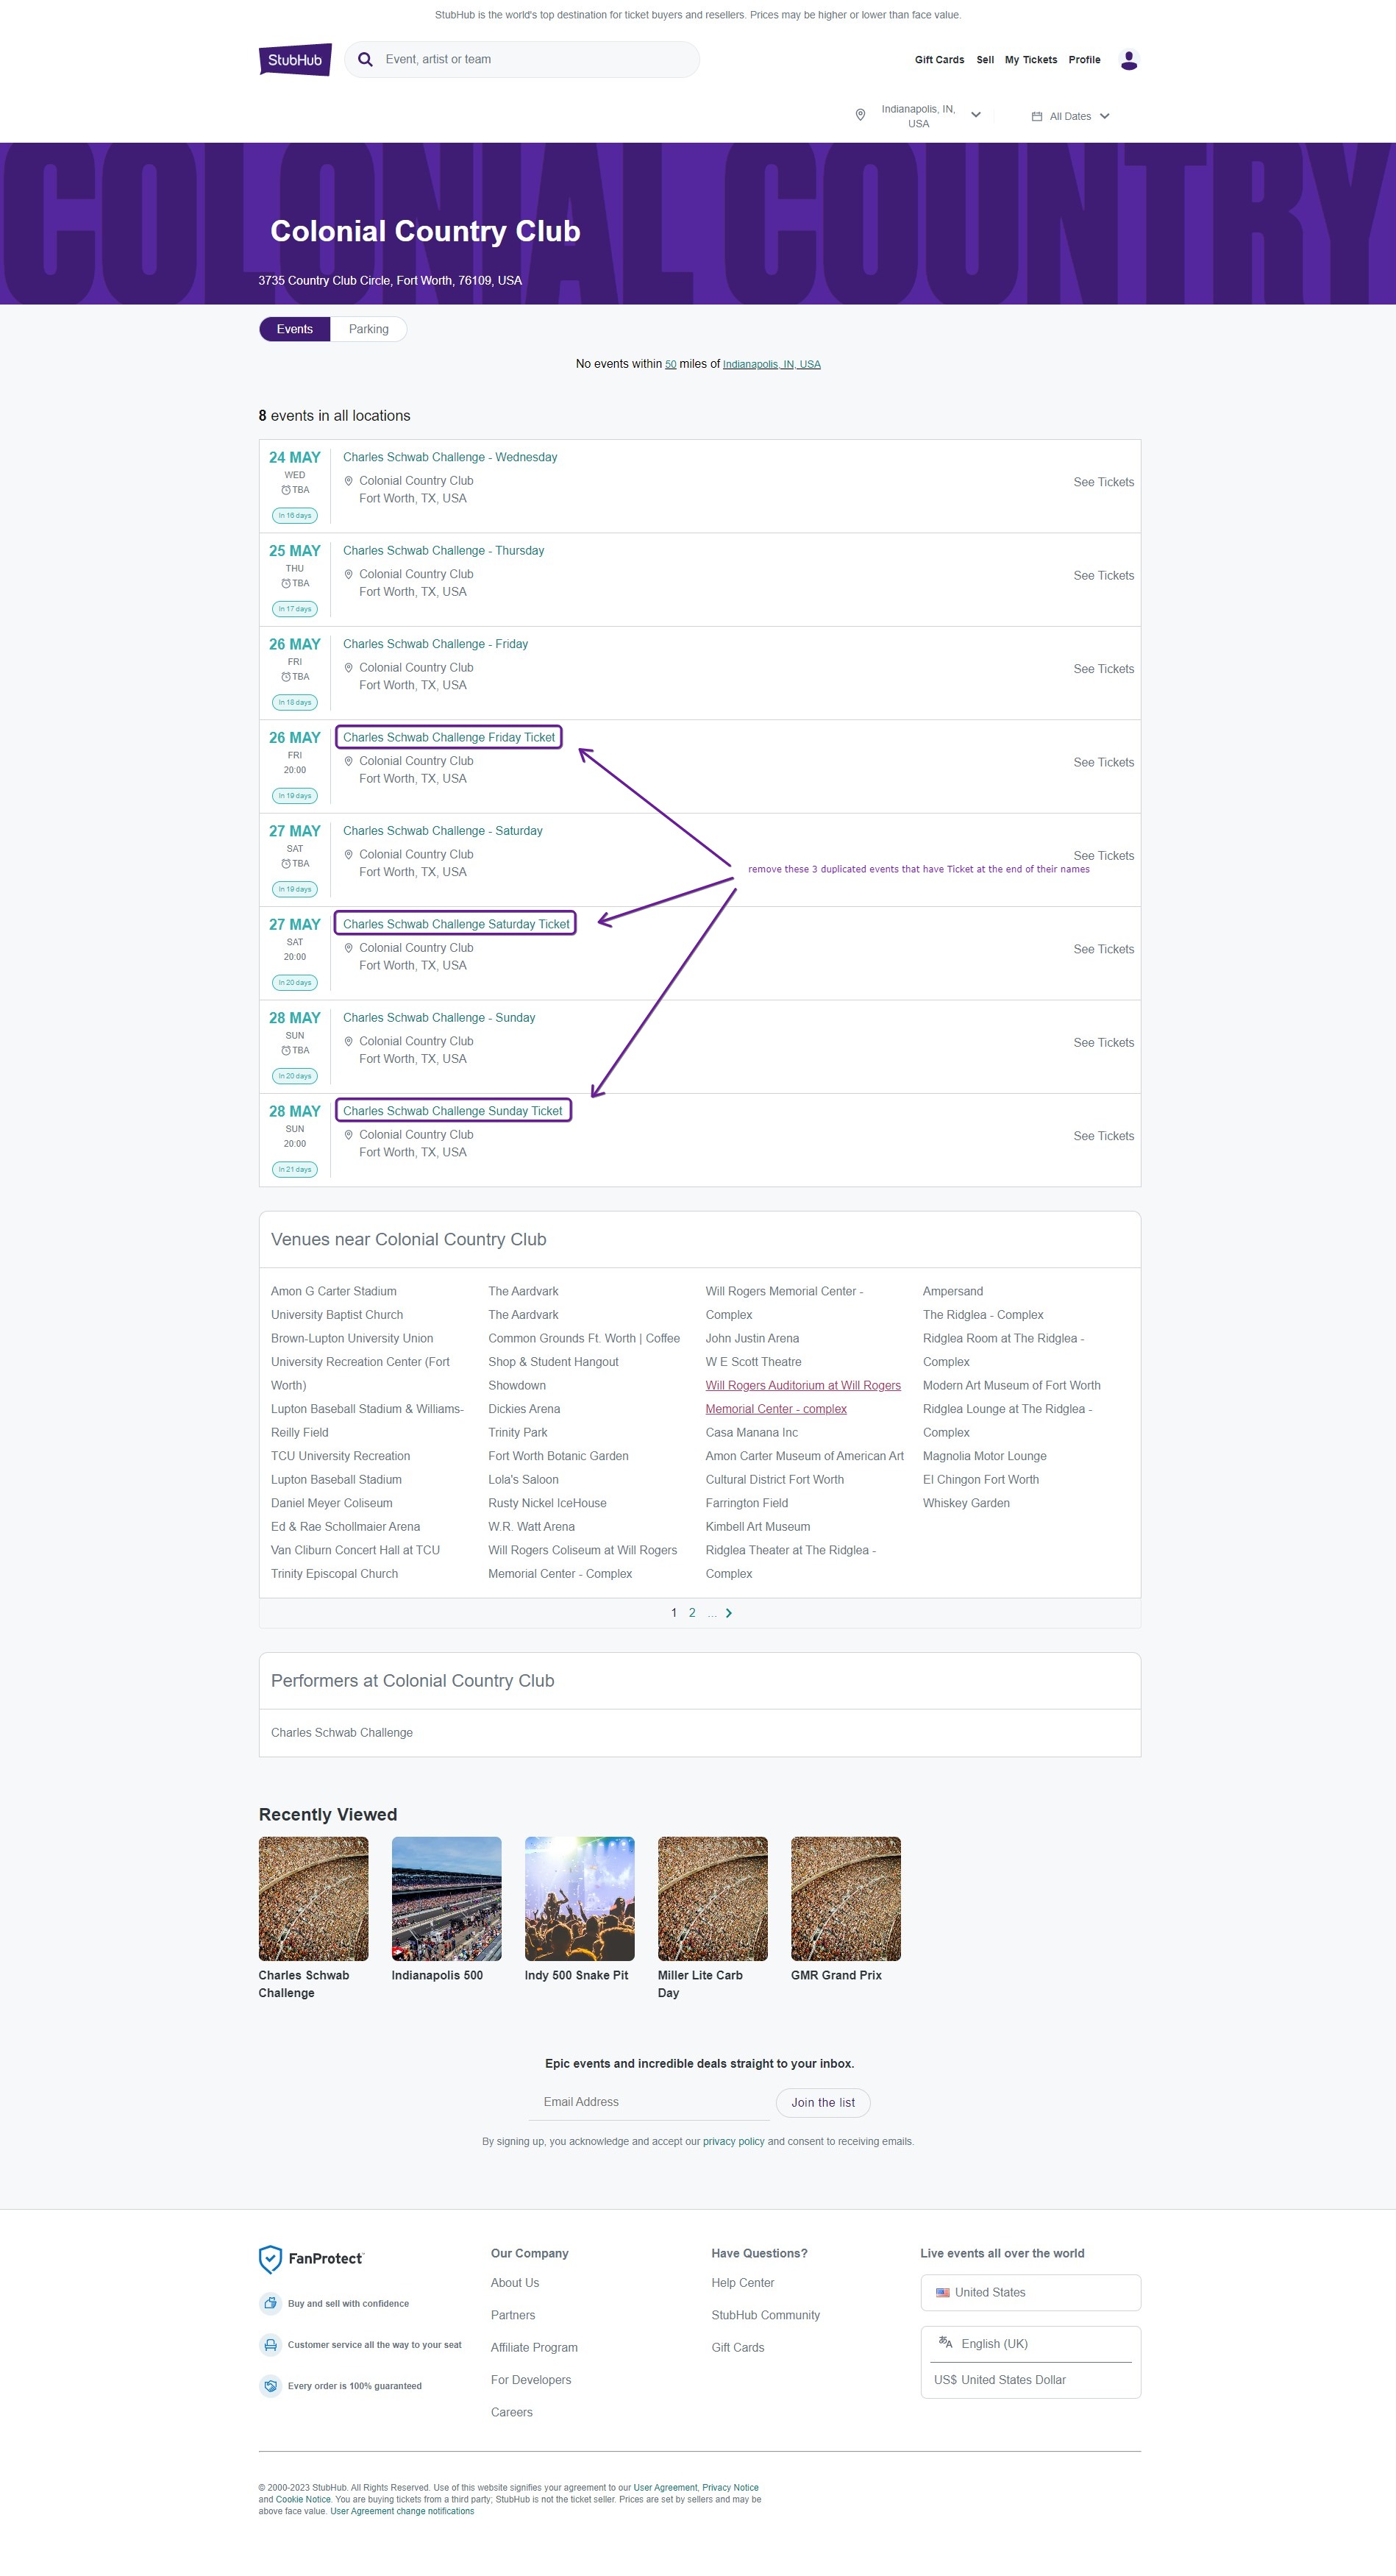Open Gift Cards in header
1396x2576 pixels.
point(939,60)
